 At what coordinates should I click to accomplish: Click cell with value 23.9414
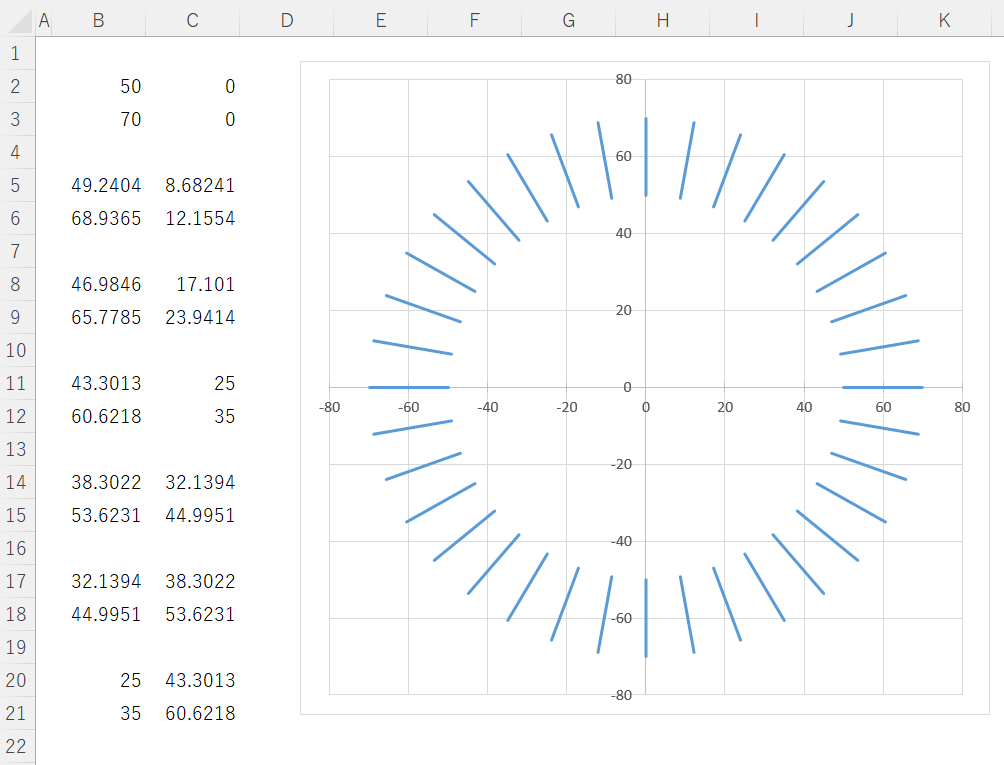pos(192,318)
